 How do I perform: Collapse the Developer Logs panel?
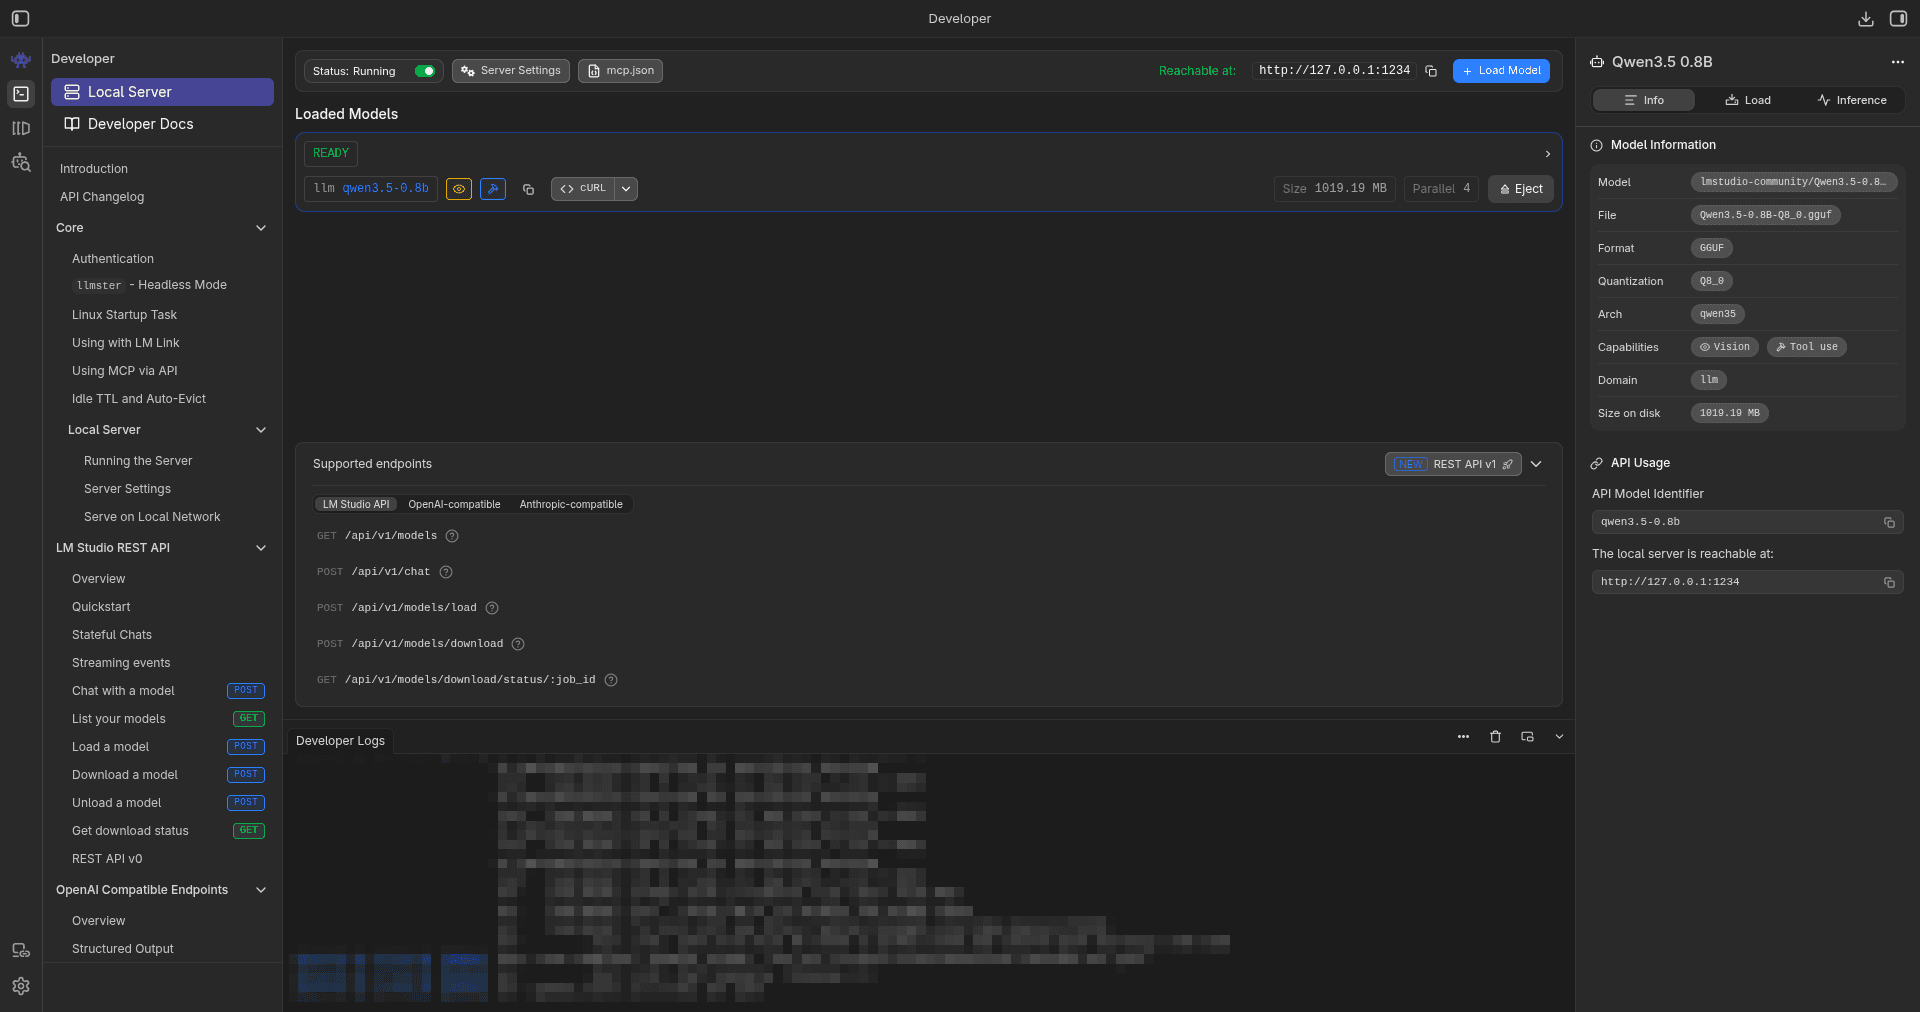[x=1559, y=737]
